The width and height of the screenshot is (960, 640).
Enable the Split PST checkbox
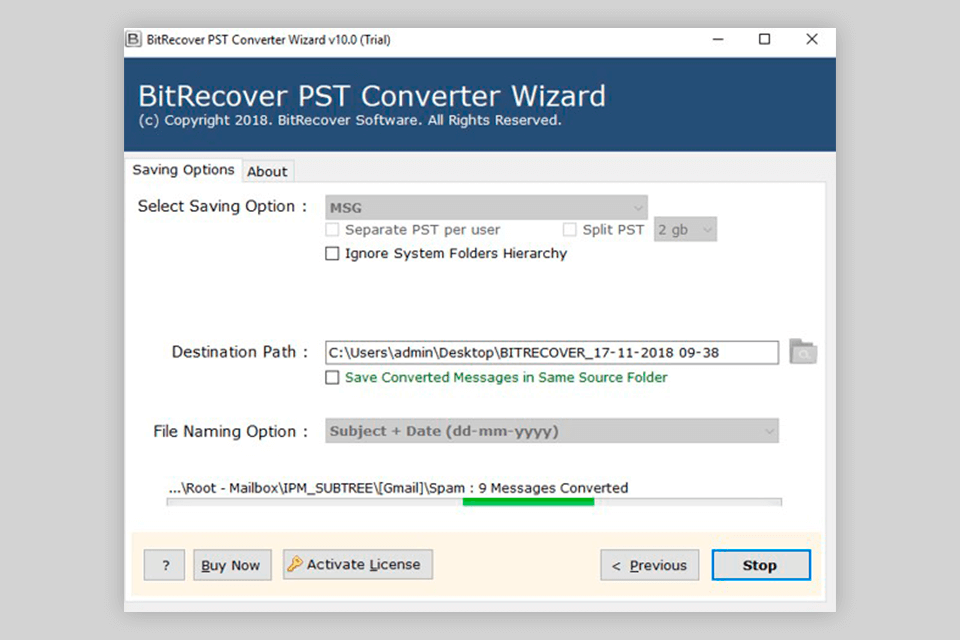point(569,230)
